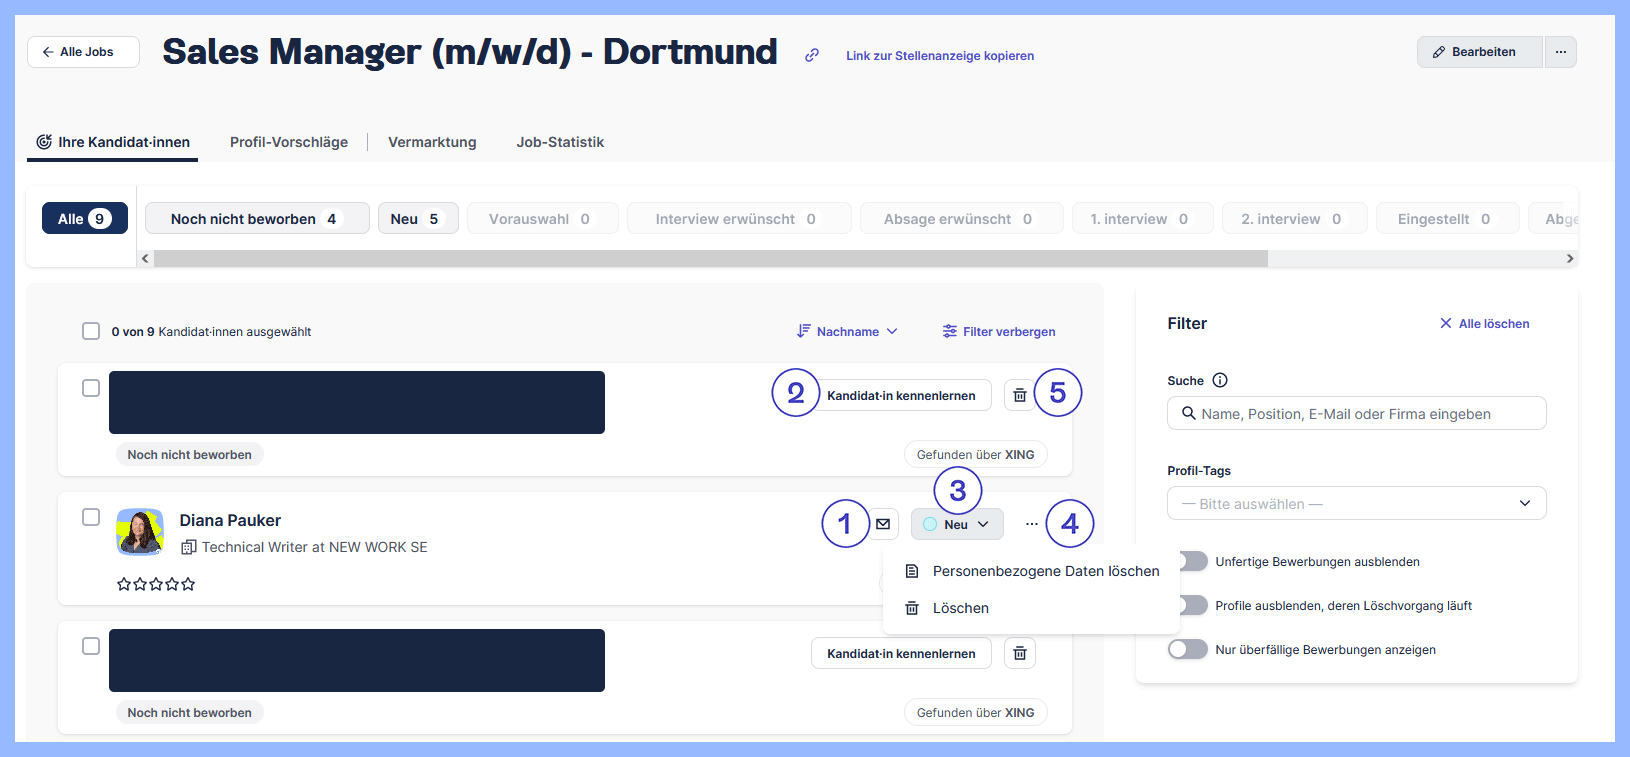1630x757 pixels.
Task: Open the Nachname sort dropdown
Action: (847, 331)
